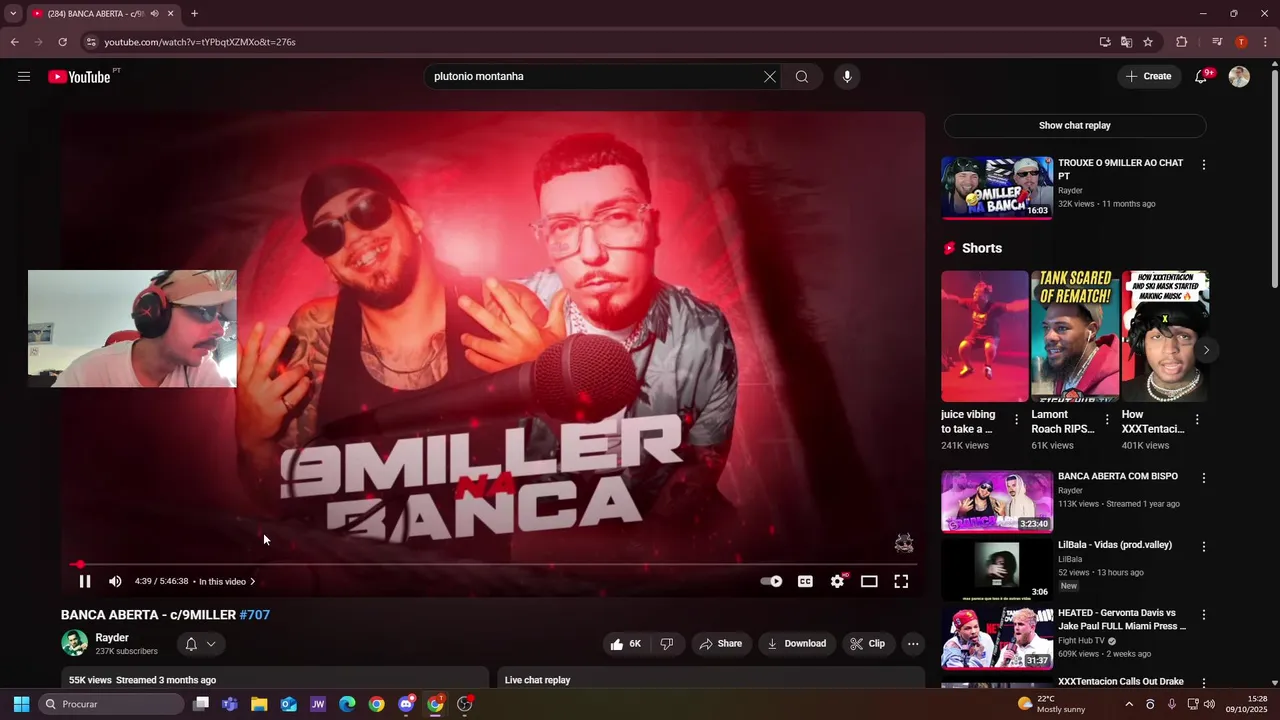Open options for the 'juice vibing' short
Viewport: 1280px width, 720px height.
(x=1016, y=420)
